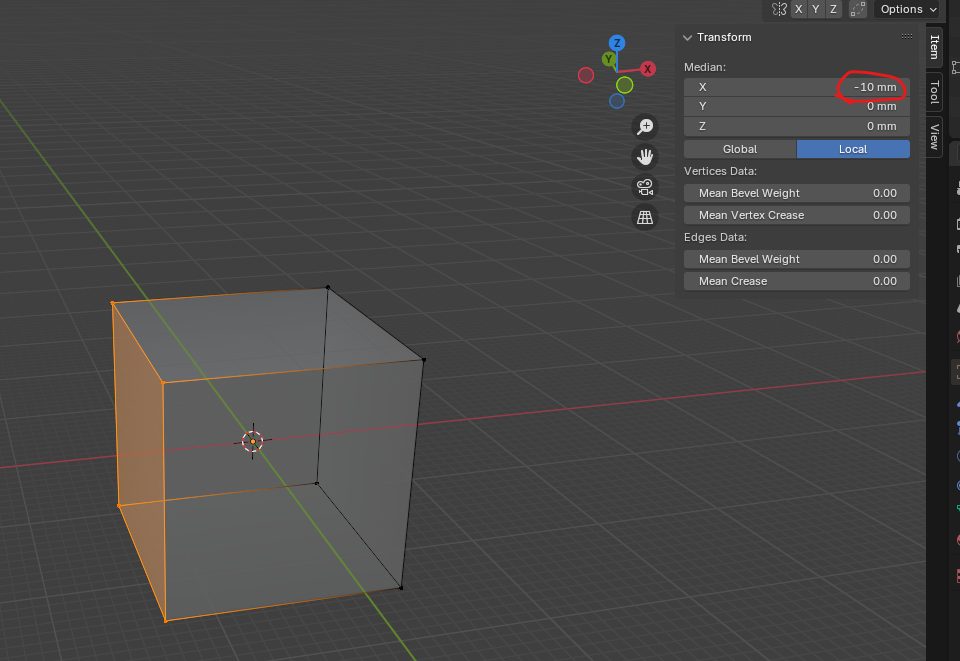
Task: Click the Mean Crease field
Action: (797, 281)
